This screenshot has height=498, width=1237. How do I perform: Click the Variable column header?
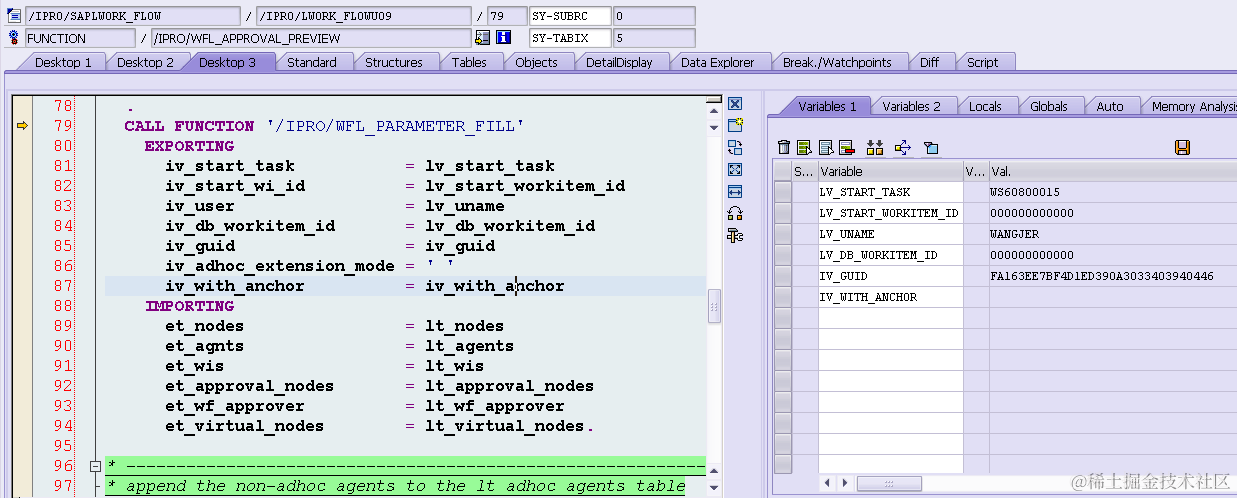tap(890, 171)
